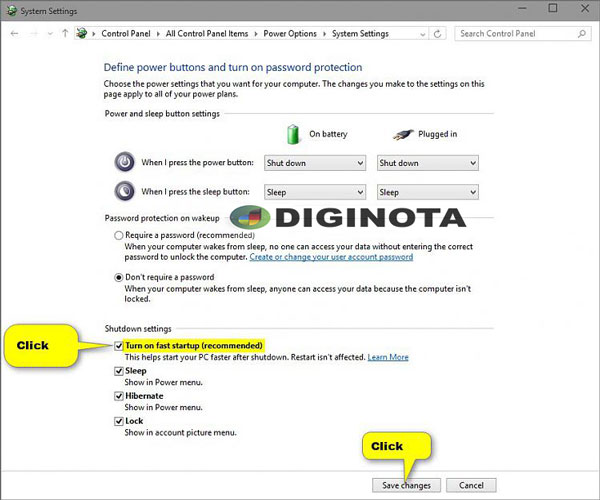Click the Cancel button

[471, 485]
